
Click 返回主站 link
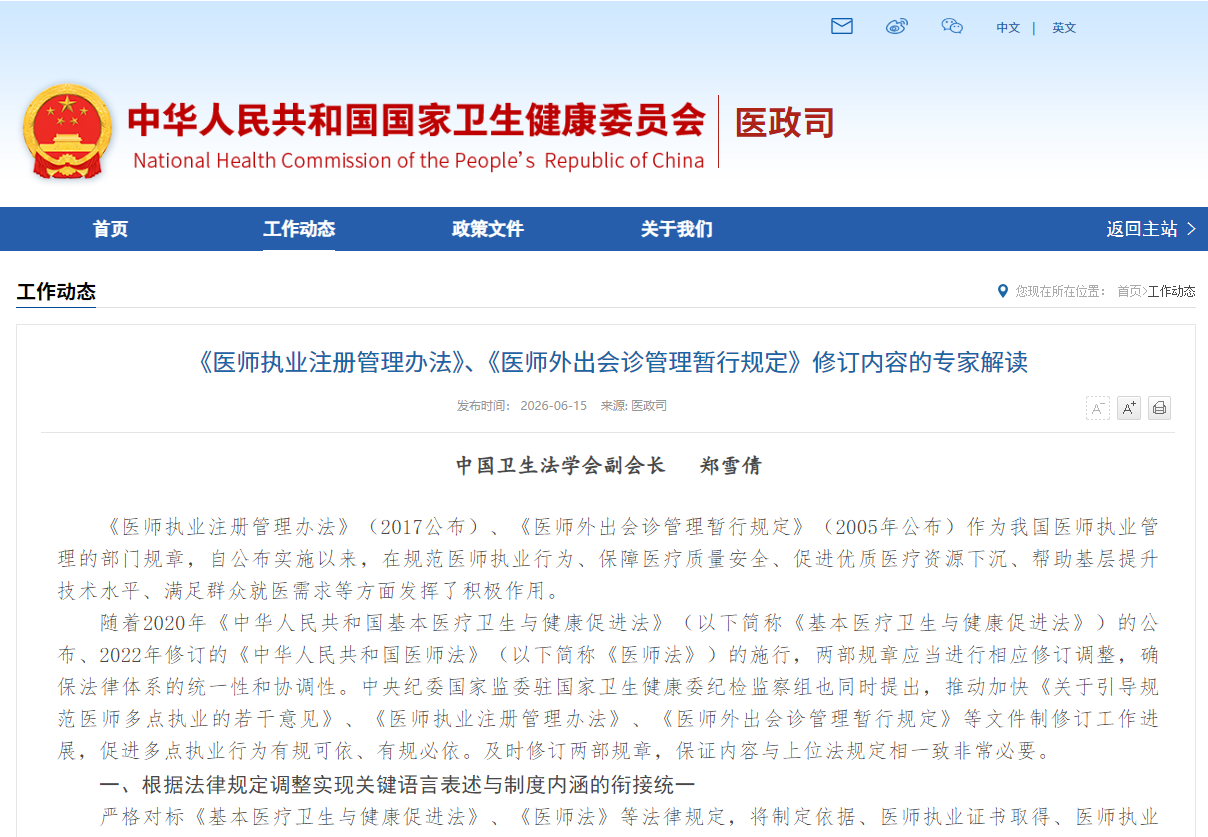click(1142, 229)
